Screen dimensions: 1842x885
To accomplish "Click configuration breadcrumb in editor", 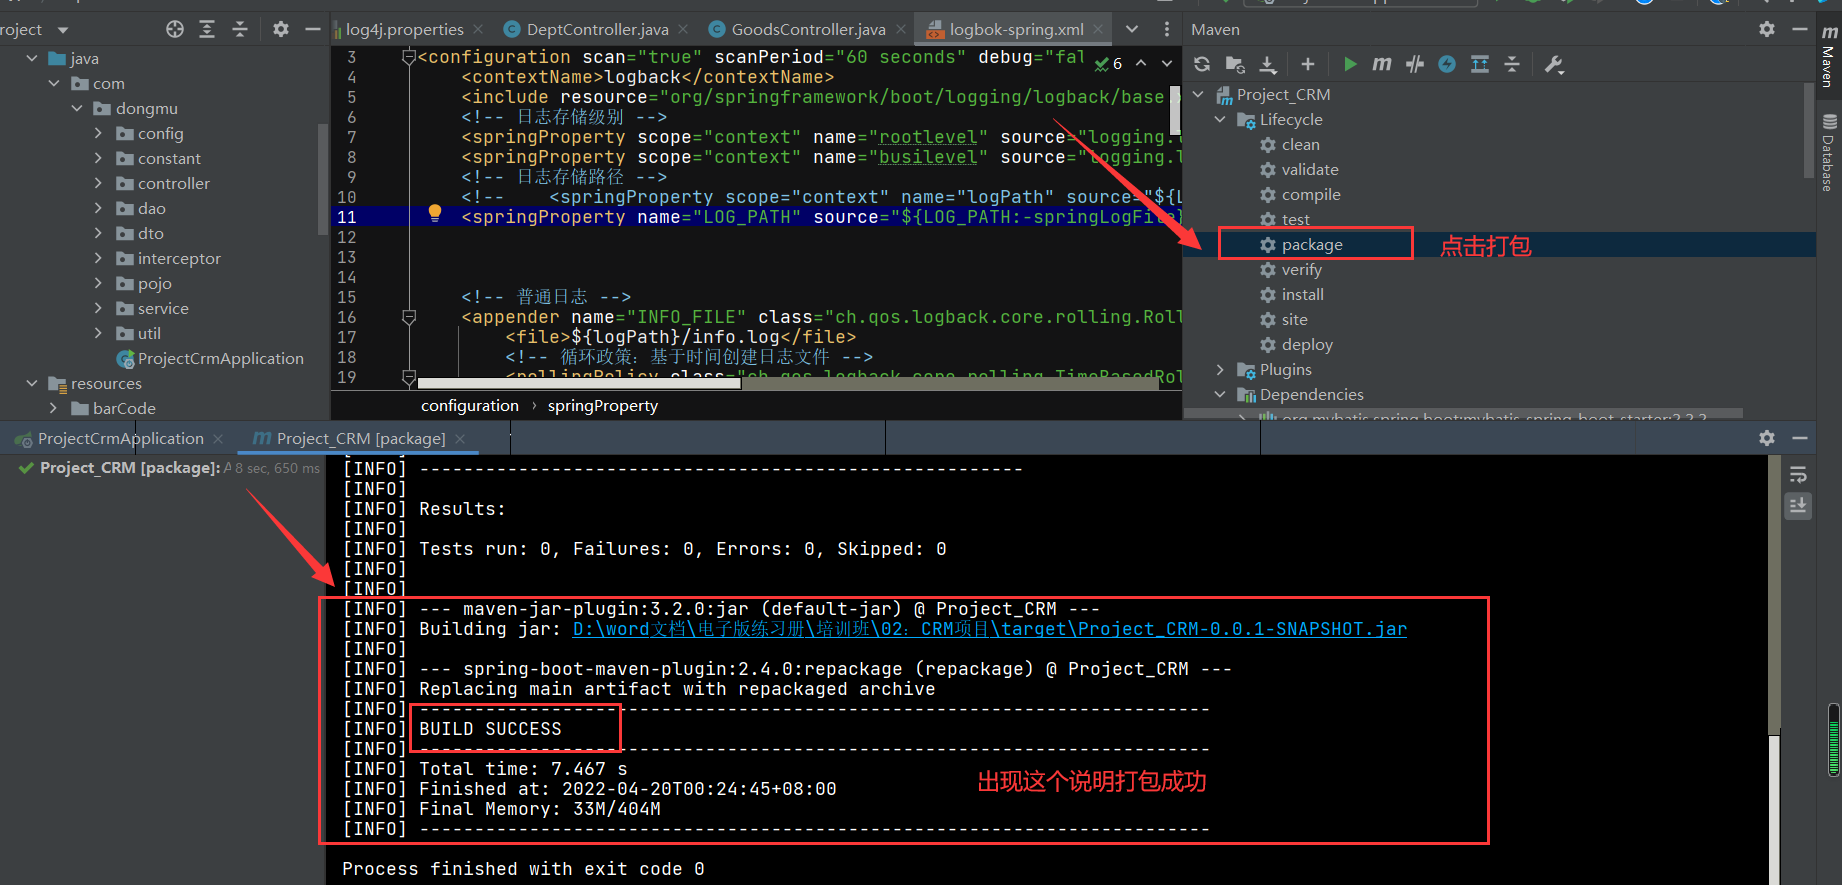I will 470,406.
